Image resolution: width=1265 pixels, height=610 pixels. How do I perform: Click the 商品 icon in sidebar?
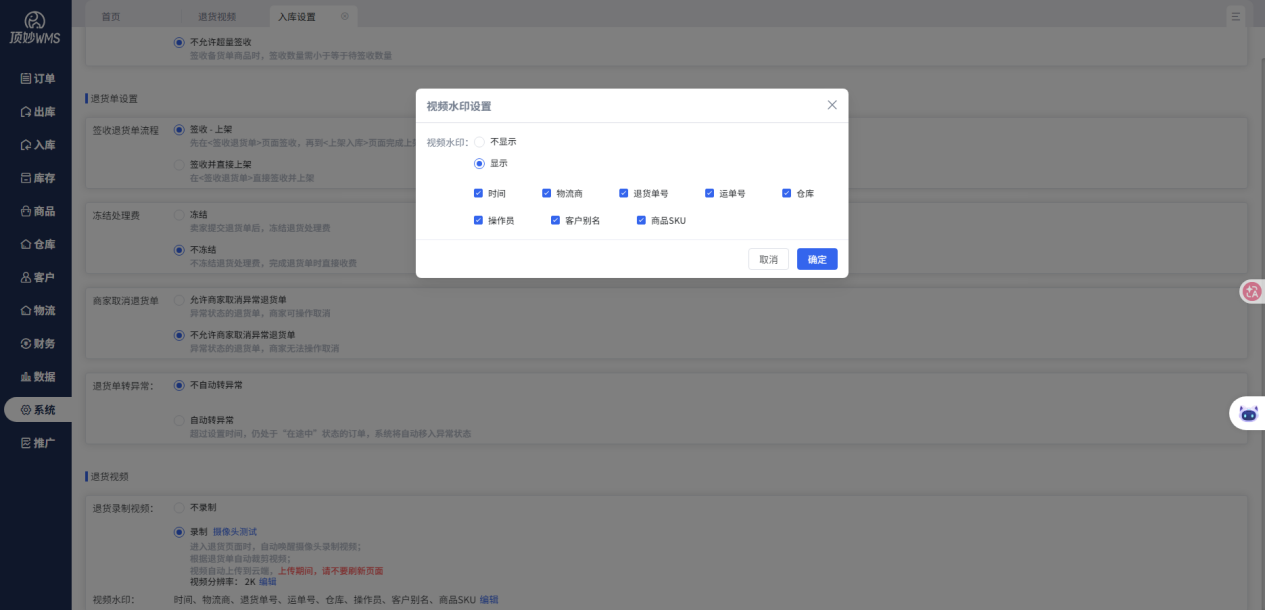(x=26, y=211)
